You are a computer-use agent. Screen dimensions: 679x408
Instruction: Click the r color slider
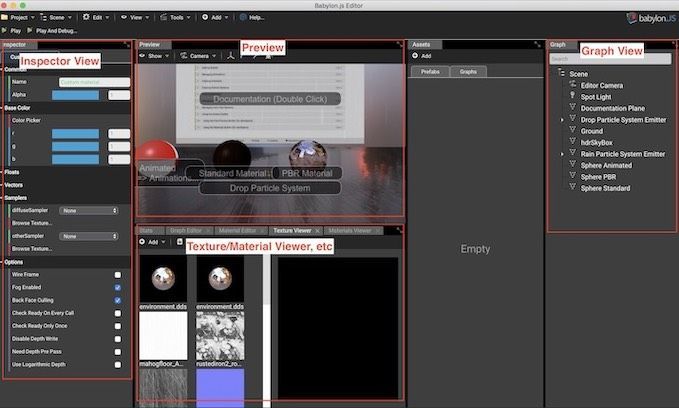point(75,134)
